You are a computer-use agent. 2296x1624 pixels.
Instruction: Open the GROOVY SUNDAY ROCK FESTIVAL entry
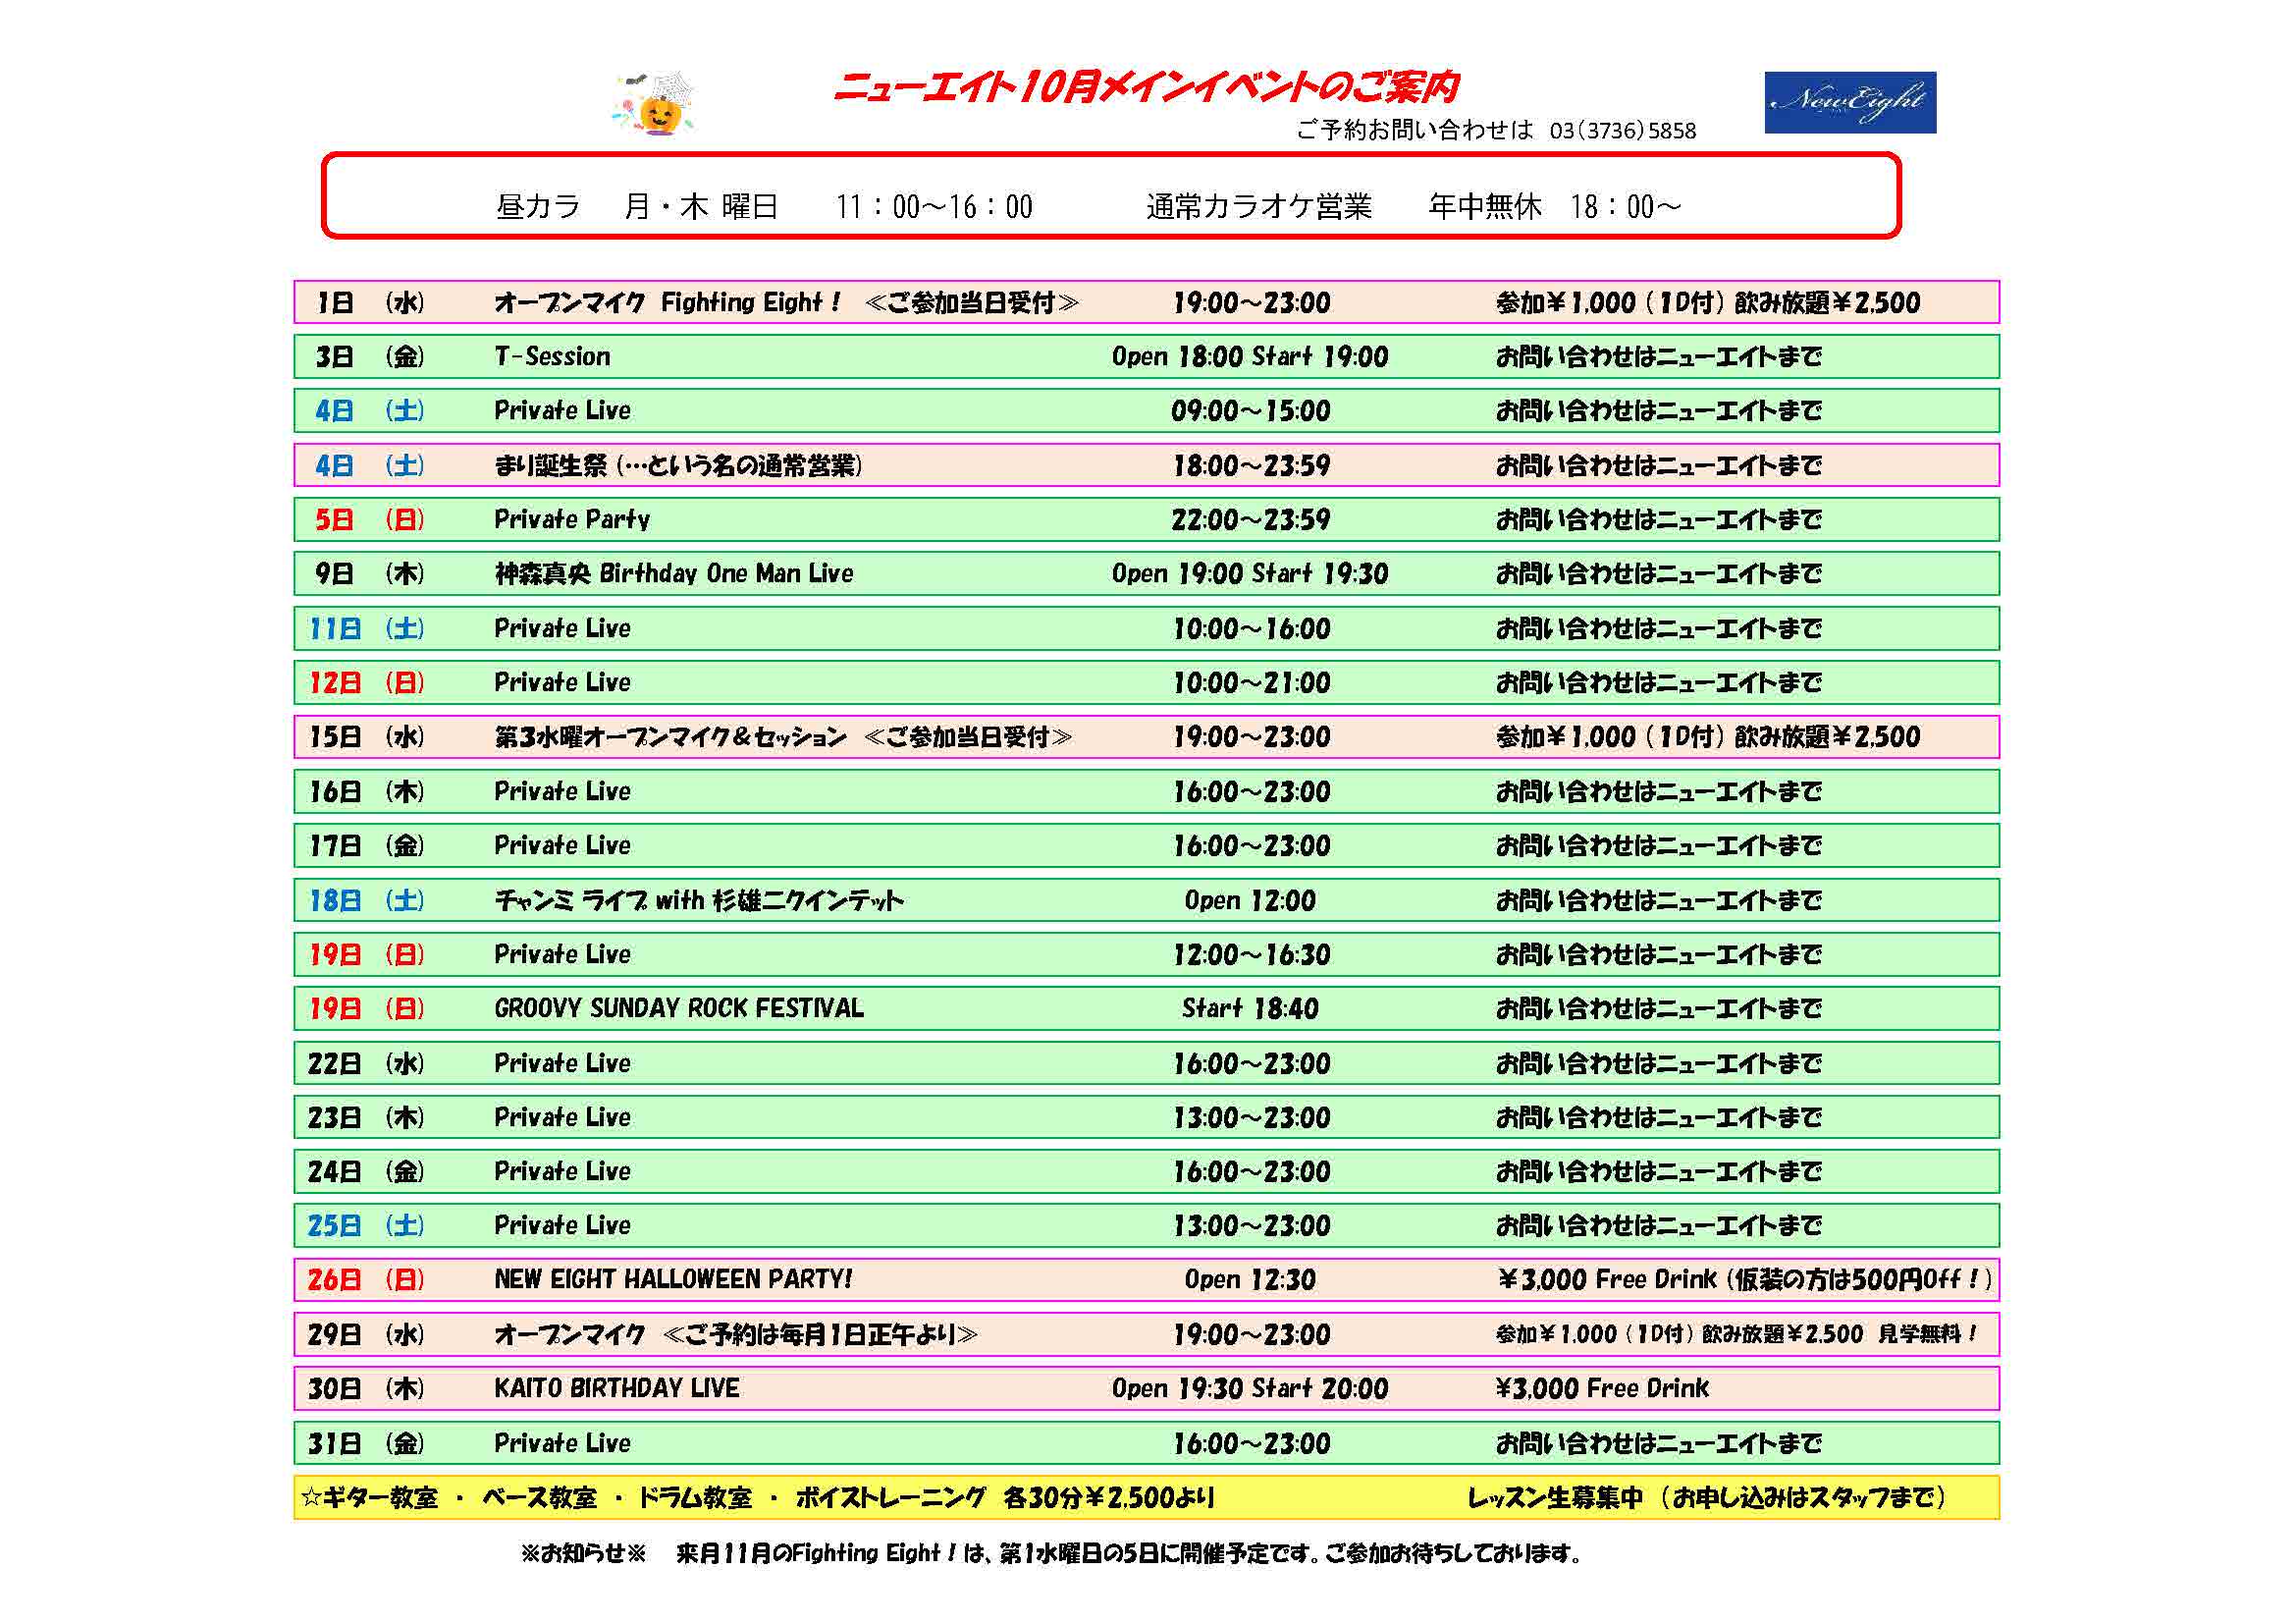click(x=680, y=1009)
